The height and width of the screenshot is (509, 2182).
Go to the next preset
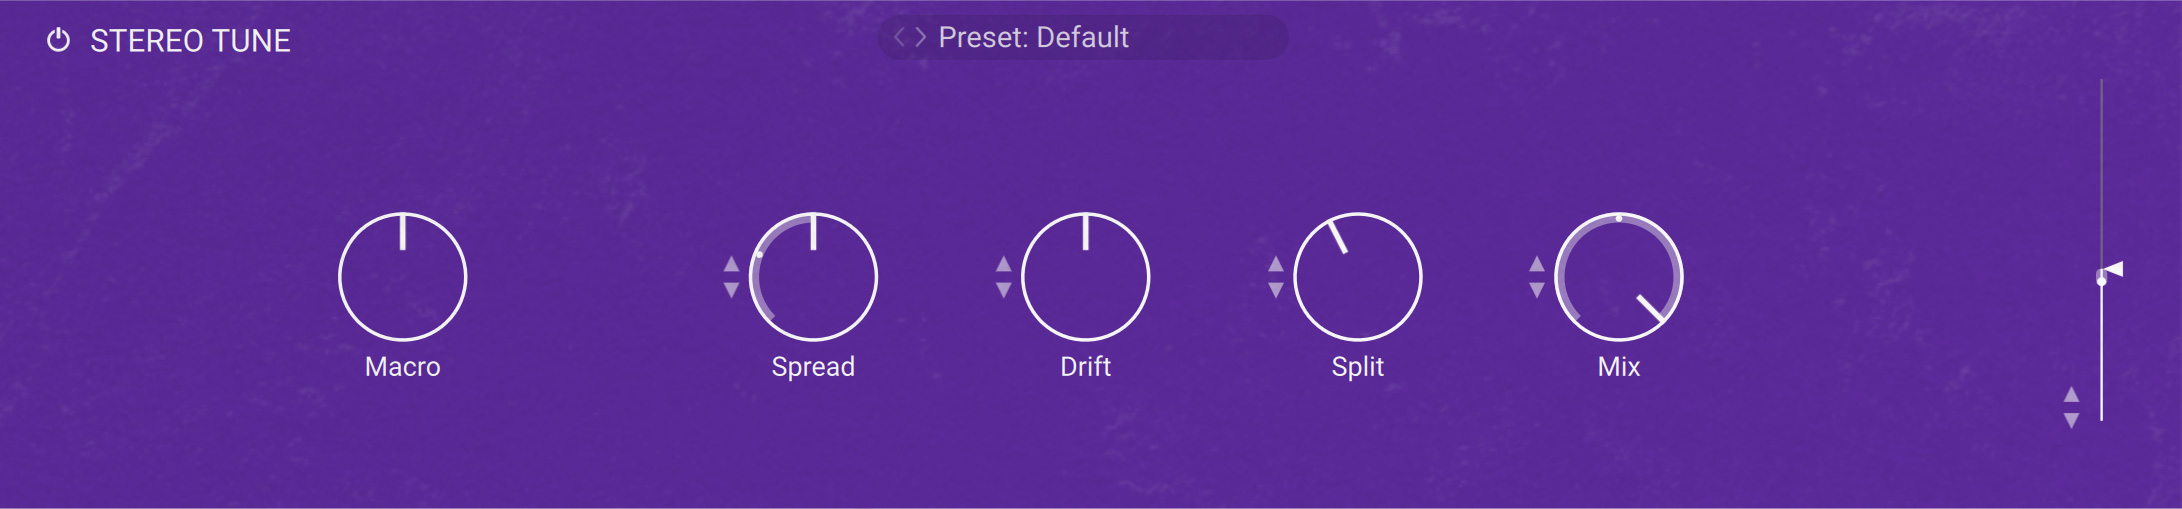(920, 38)
